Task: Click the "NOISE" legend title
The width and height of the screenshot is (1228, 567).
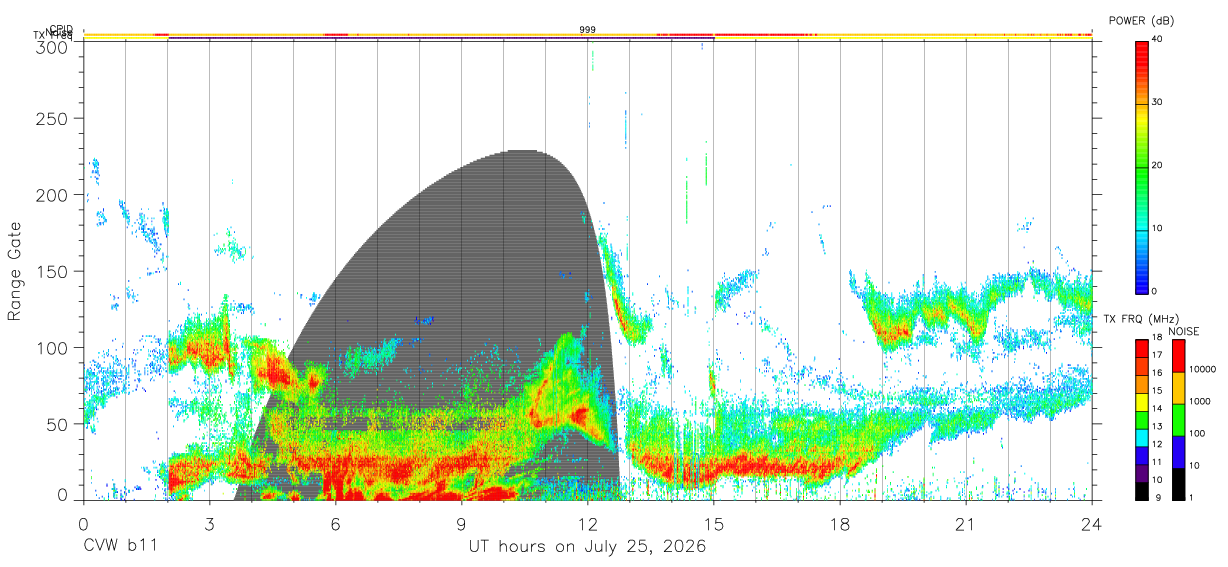Action: coord(1182,330)
